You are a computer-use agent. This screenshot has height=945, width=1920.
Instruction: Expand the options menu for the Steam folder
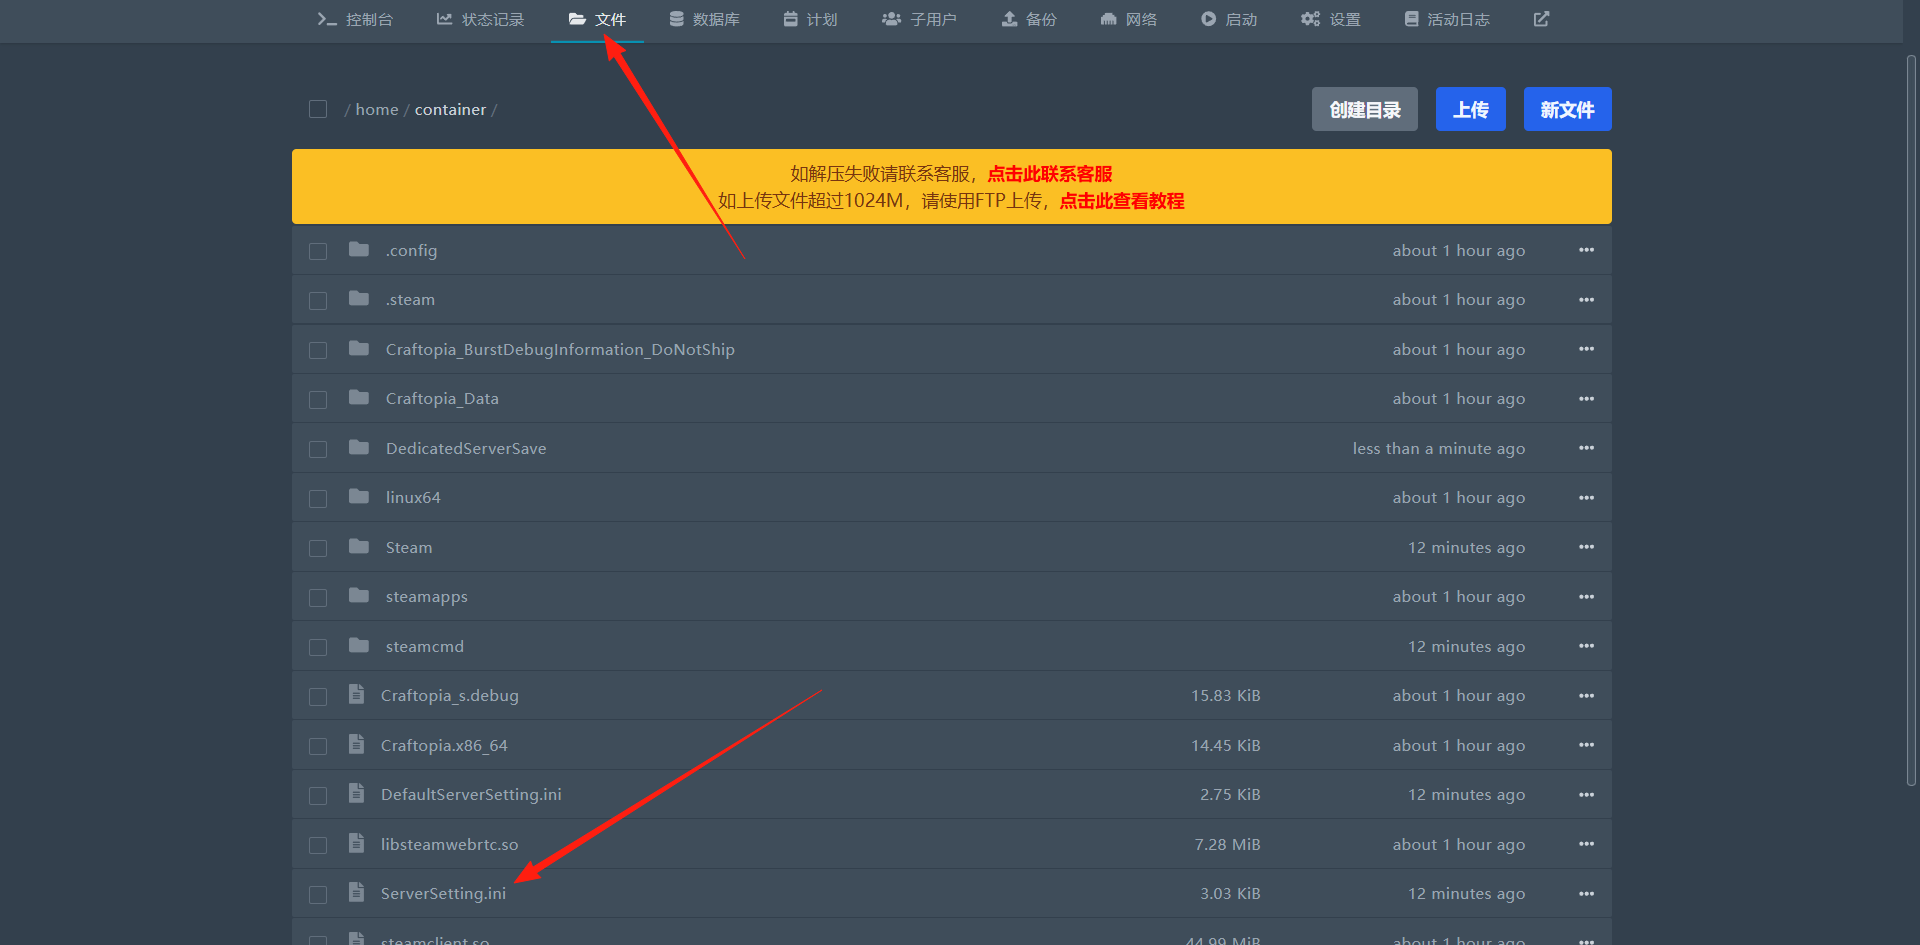(x=1586, y=547)
